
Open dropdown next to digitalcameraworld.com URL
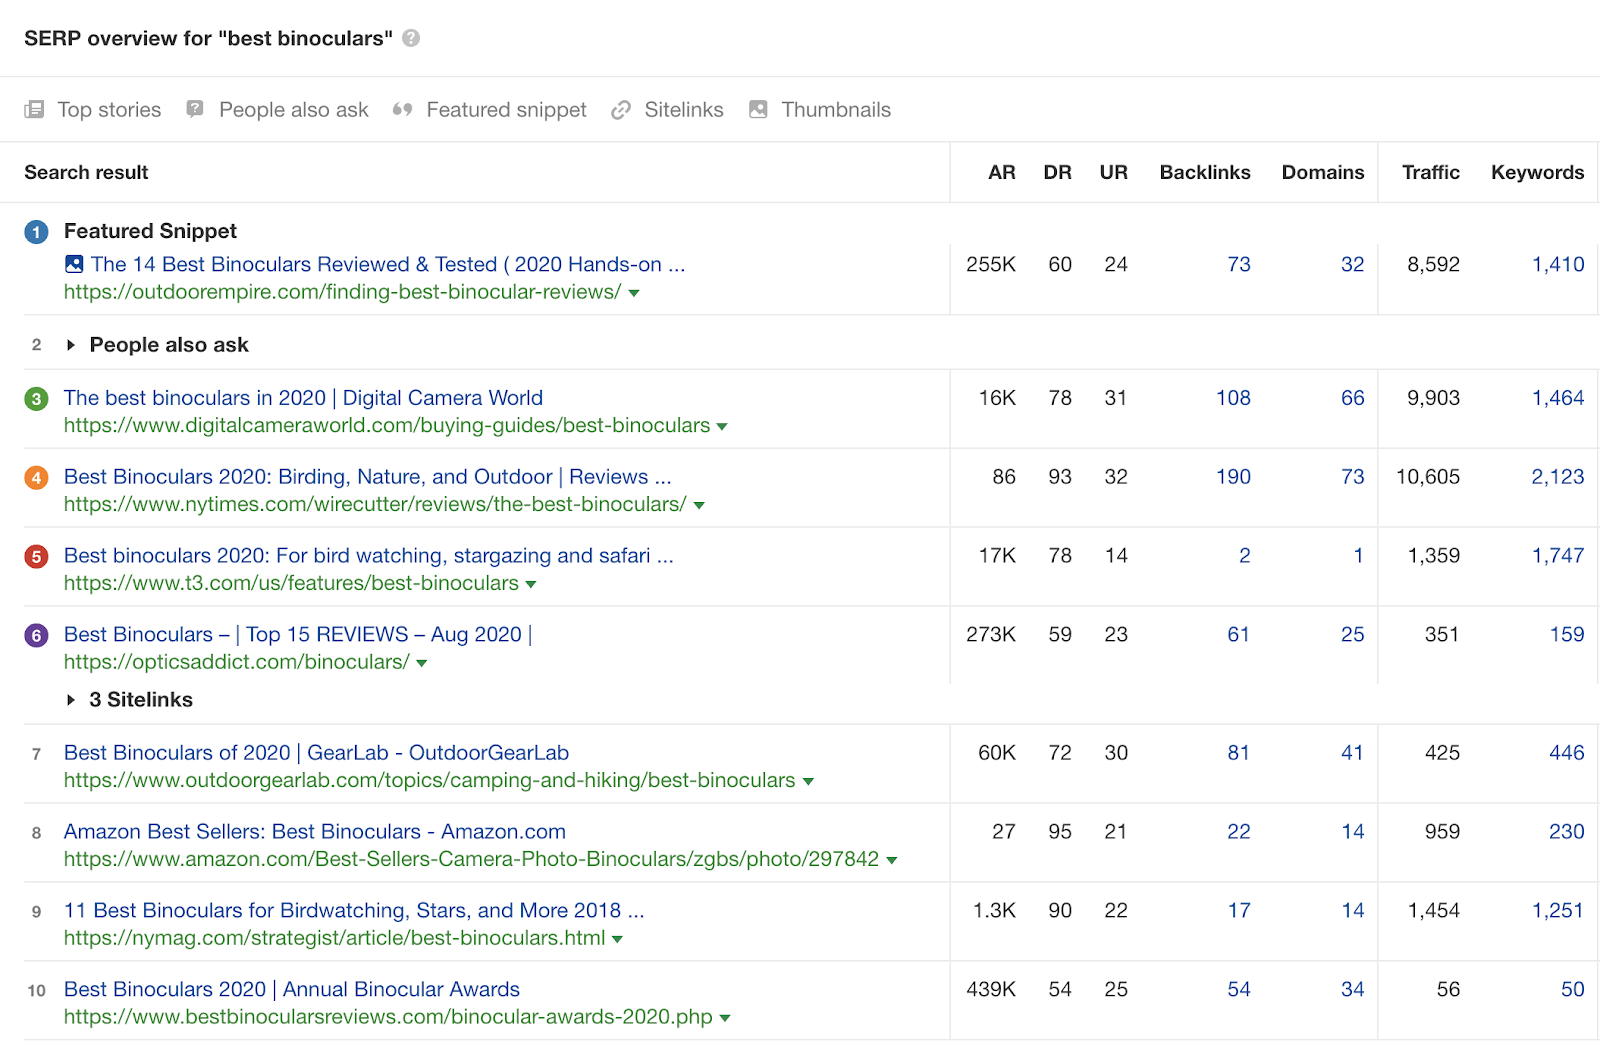click(722, 427)
